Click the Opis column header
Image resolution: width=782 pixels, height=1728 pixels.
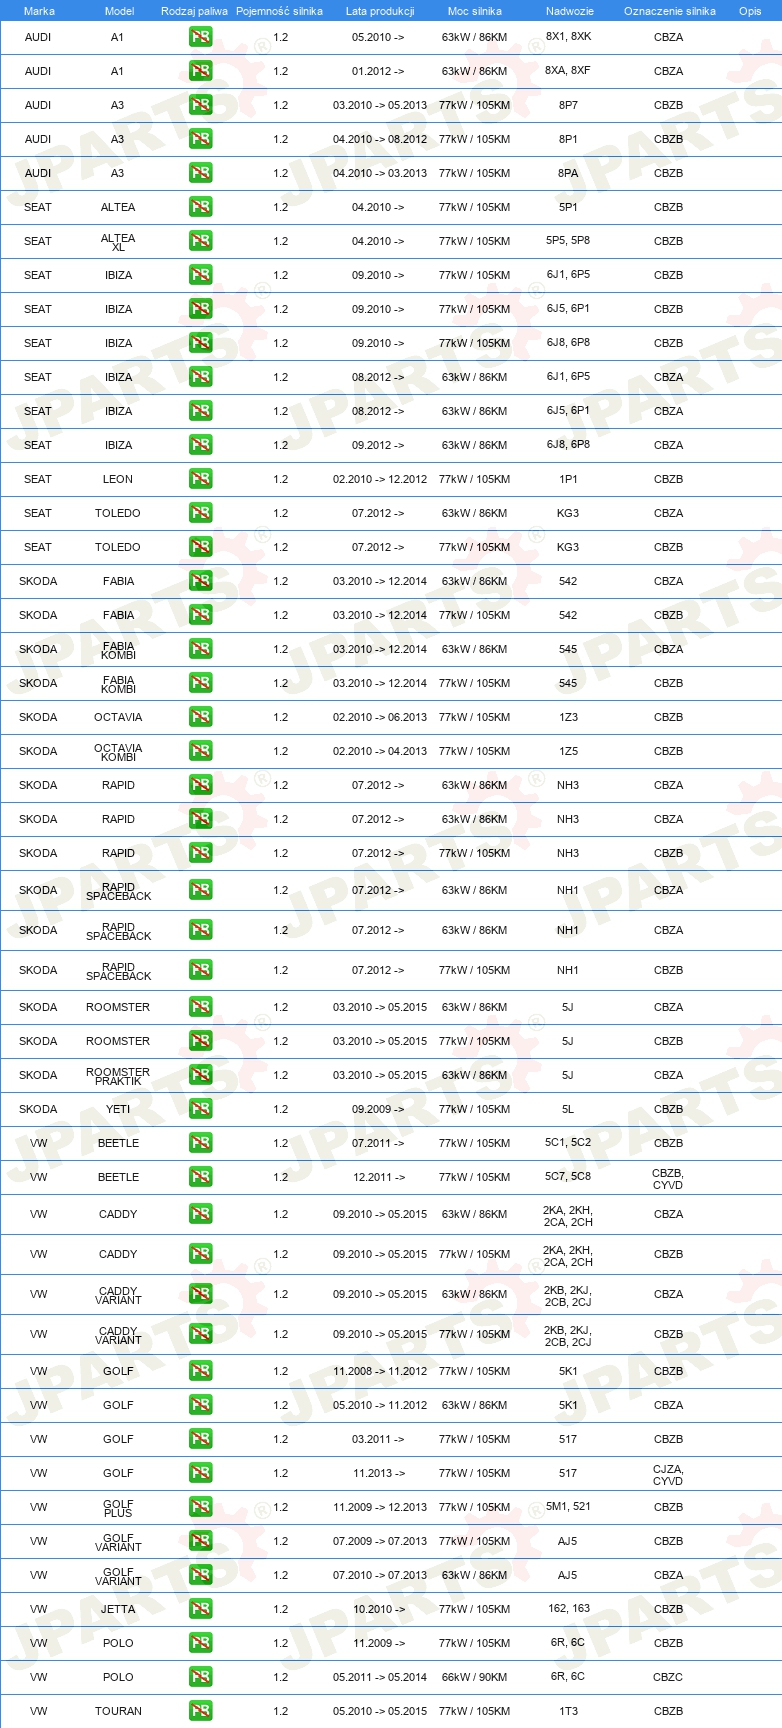click(x=750, y=11)
